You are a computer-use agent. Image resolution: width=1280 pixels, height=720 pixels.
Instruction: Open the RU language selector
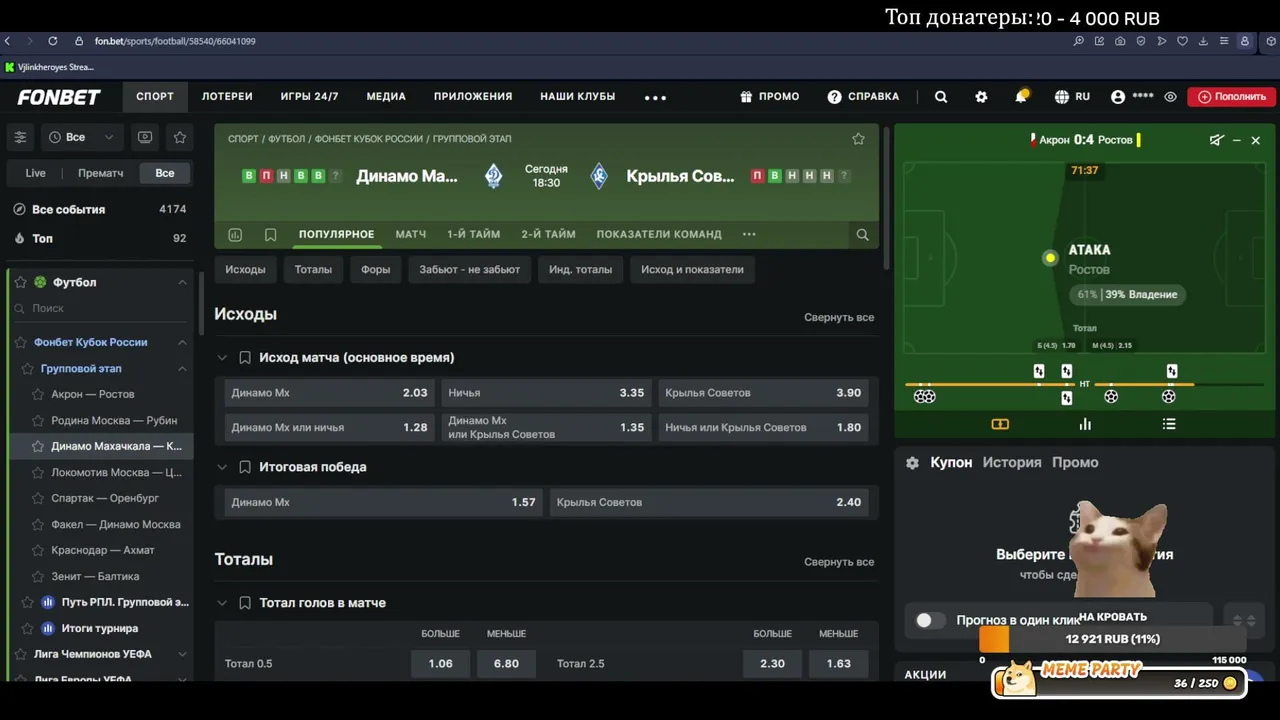(x=1072, y=97)
